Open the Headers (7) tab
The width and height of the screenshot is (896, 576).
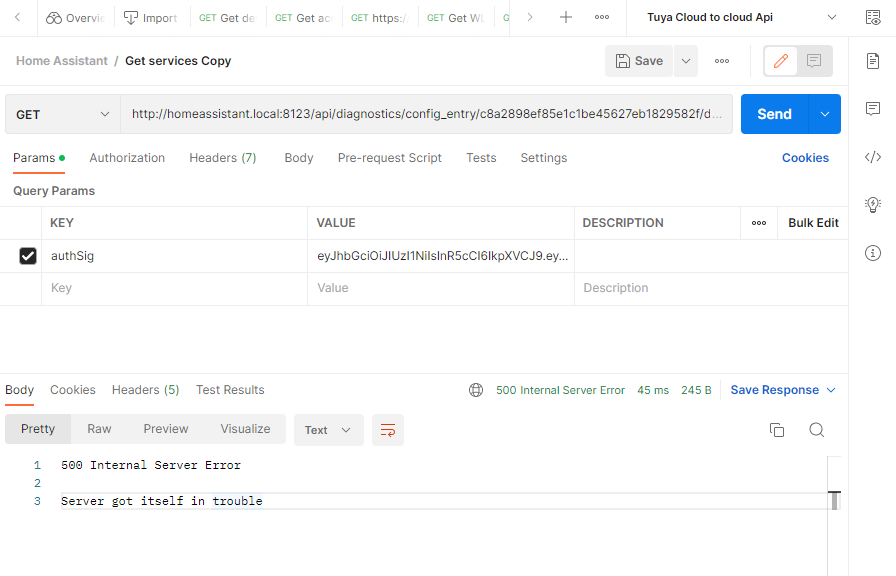point(222,157)
